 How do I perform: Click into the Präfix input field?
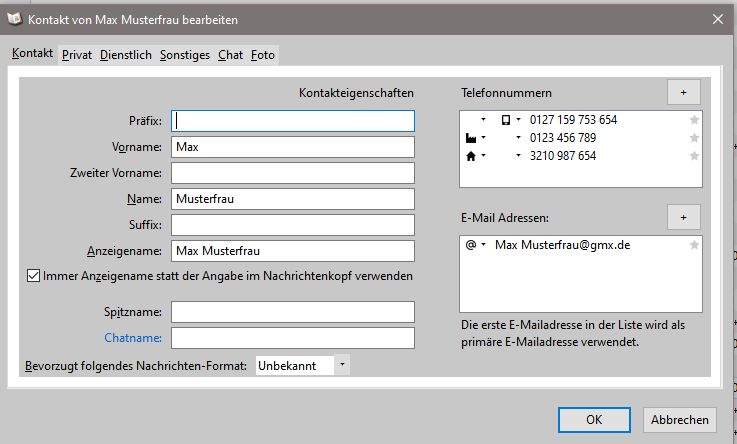293,121
